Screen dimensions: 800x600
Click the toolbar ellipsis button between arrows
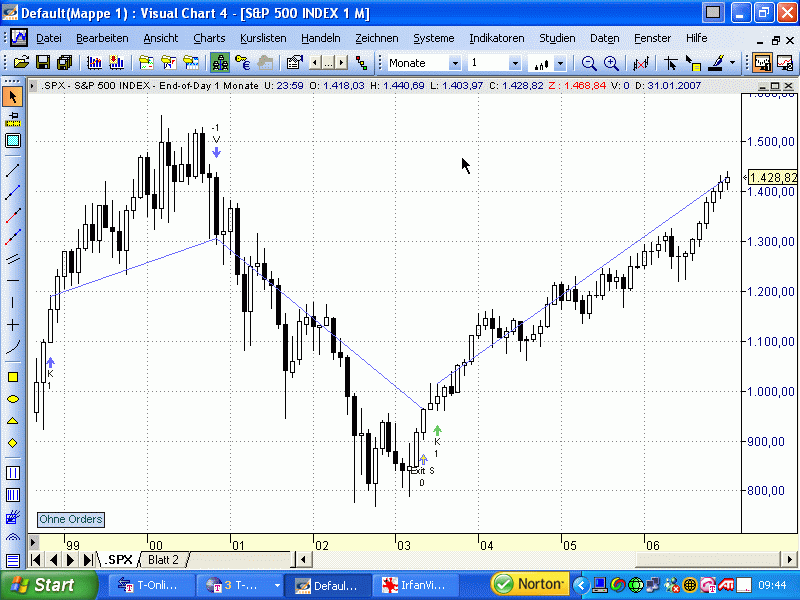tap(329, 63)
